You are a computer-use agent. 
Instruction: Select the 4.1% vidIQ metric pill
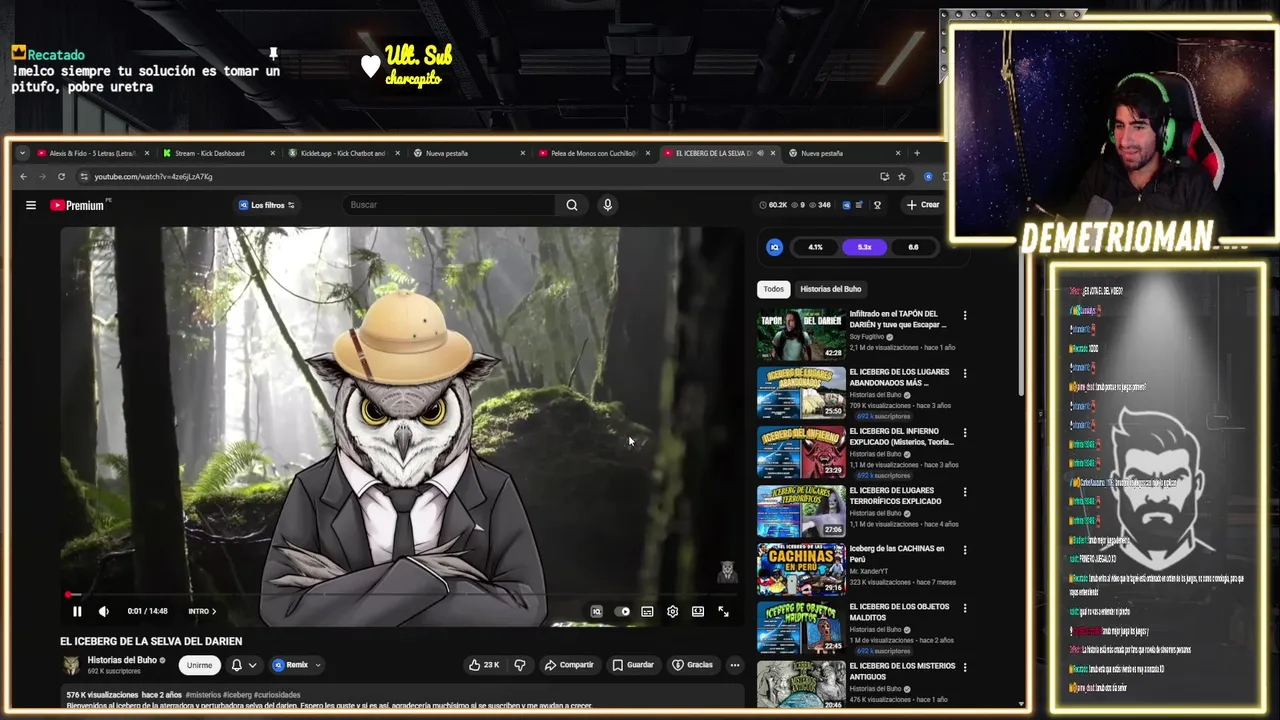[x=815, y=247]
